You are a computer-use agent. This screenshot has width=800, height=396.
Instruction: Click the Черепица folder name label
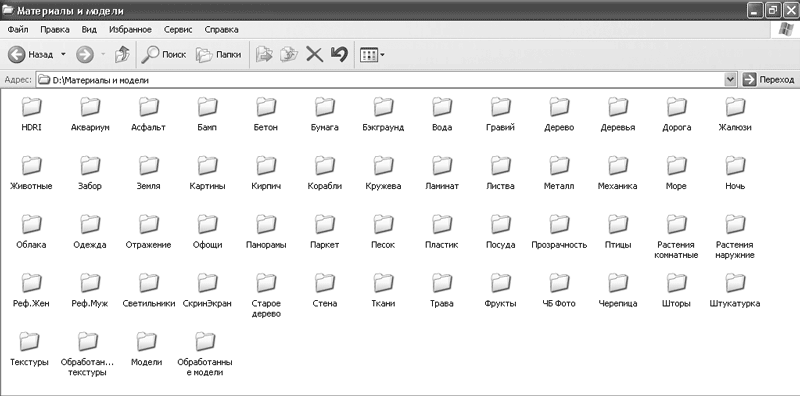pos(618,304)
